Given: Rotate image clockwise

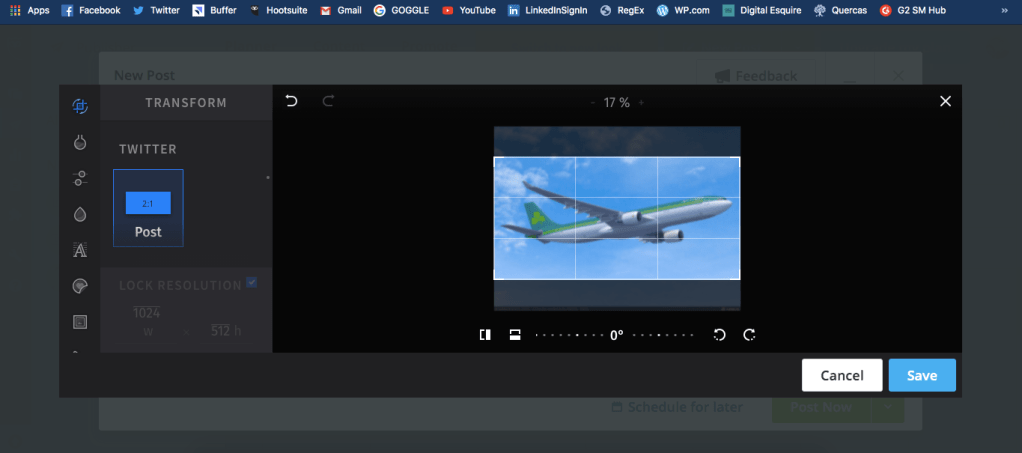Looking at the screenshot, I should 749,335.
